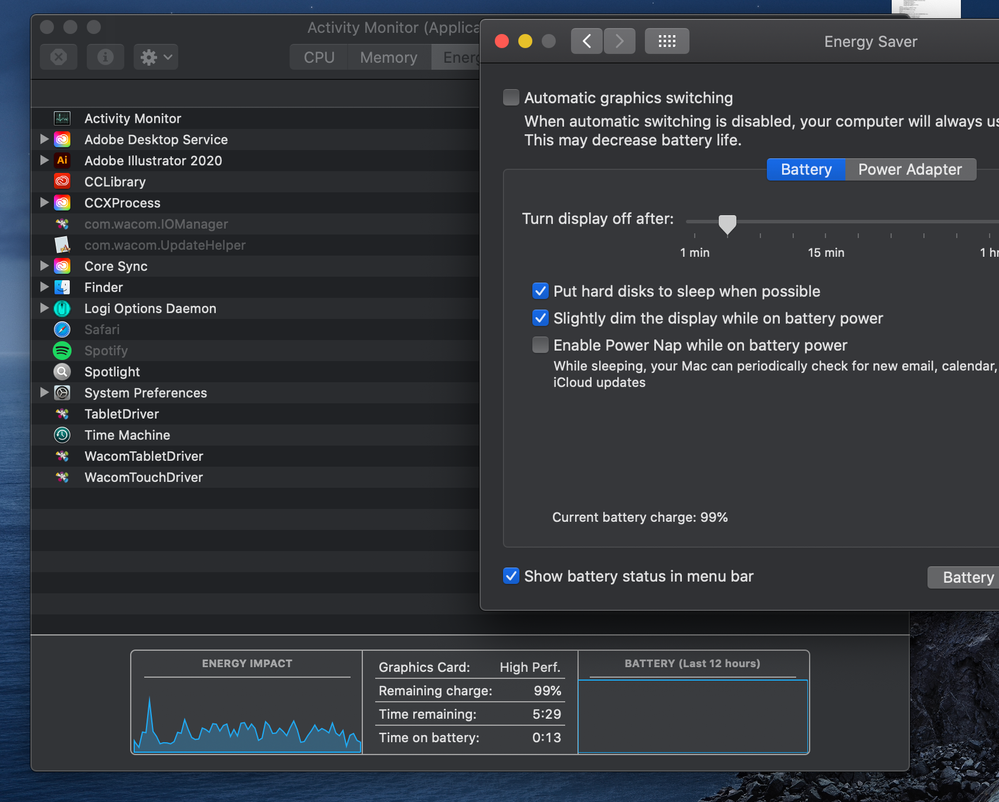Click the Spotlight magnifier icon
This screenshot has height=802, width=999.
coord(62,371)
